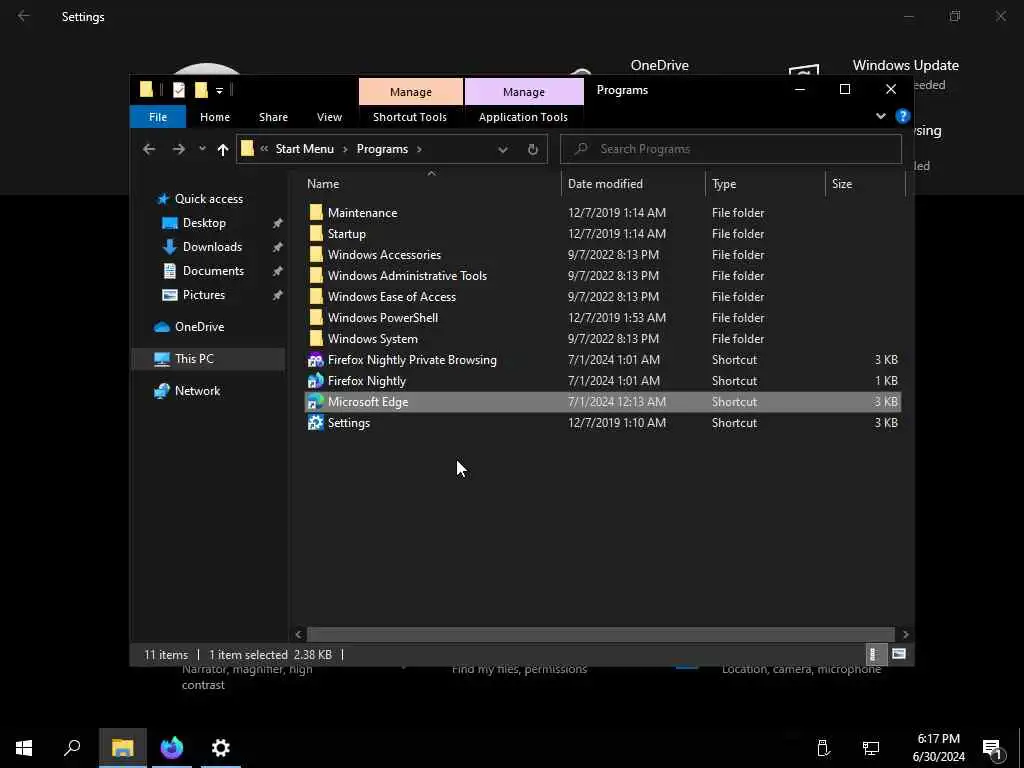Open Downloads in navigation pane

(212, 247)
